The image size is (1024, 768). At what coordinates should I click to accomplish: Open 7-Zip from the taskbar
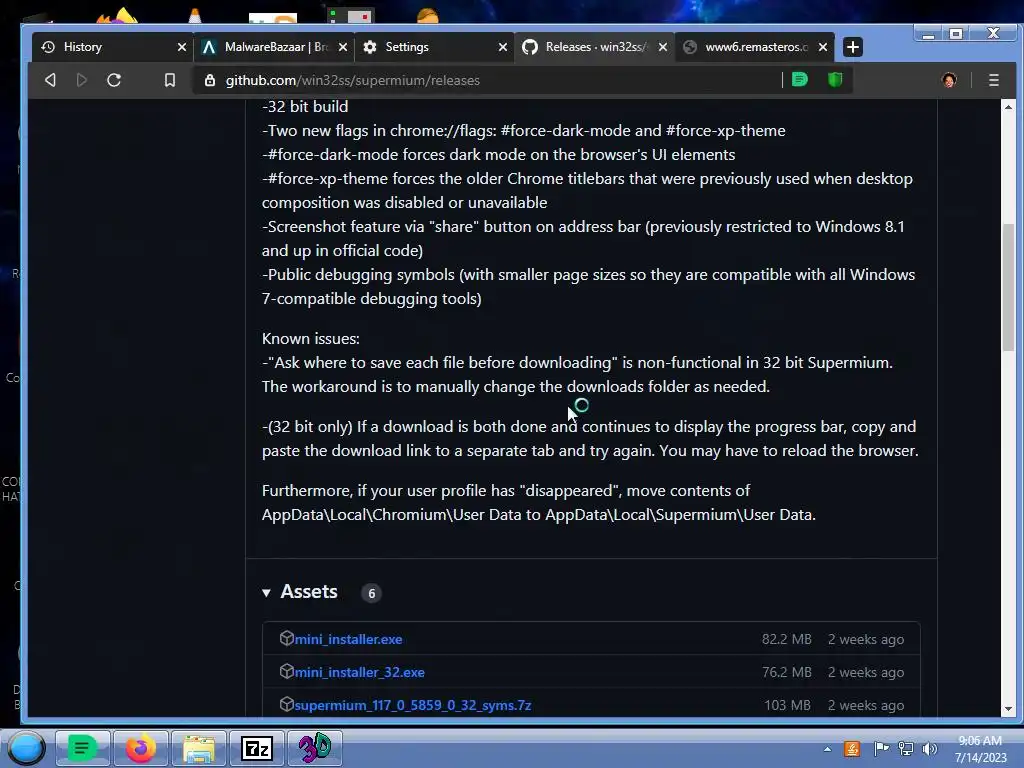[x=257, y=748]
